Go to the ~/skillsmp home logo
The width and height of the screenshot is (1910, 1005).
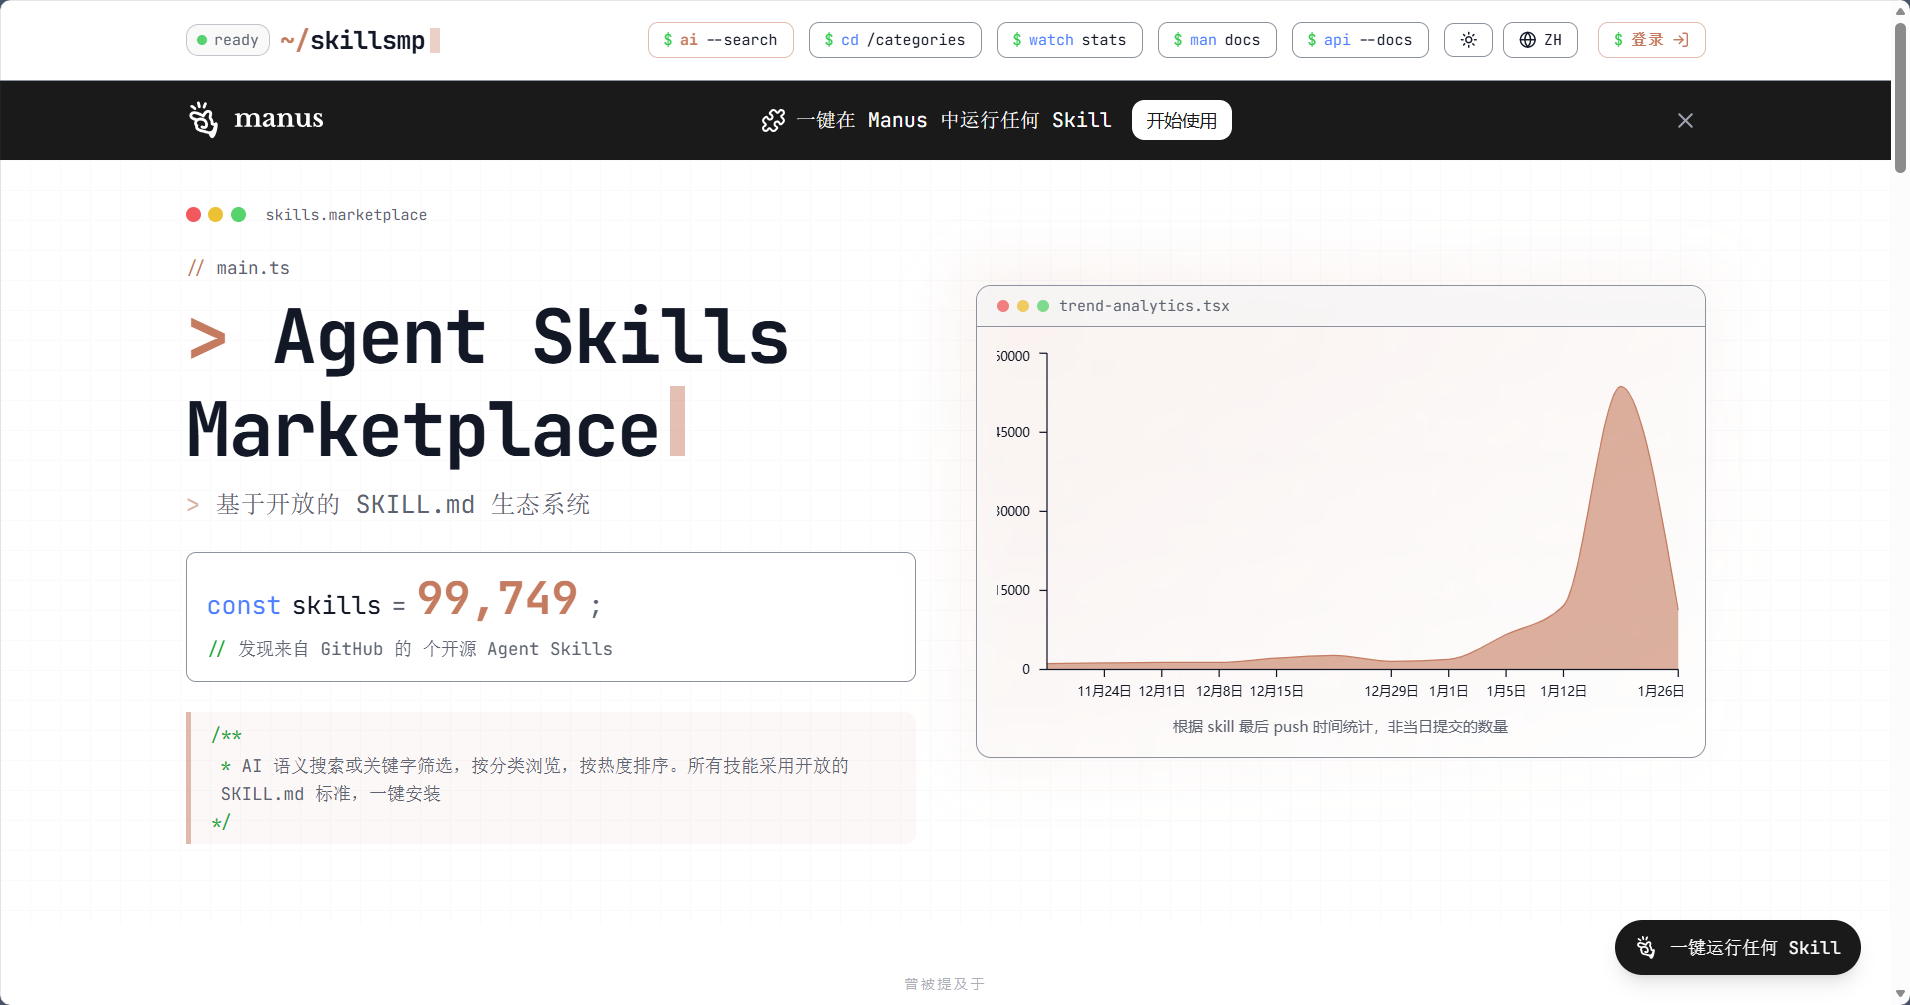(x=360, y=40)
